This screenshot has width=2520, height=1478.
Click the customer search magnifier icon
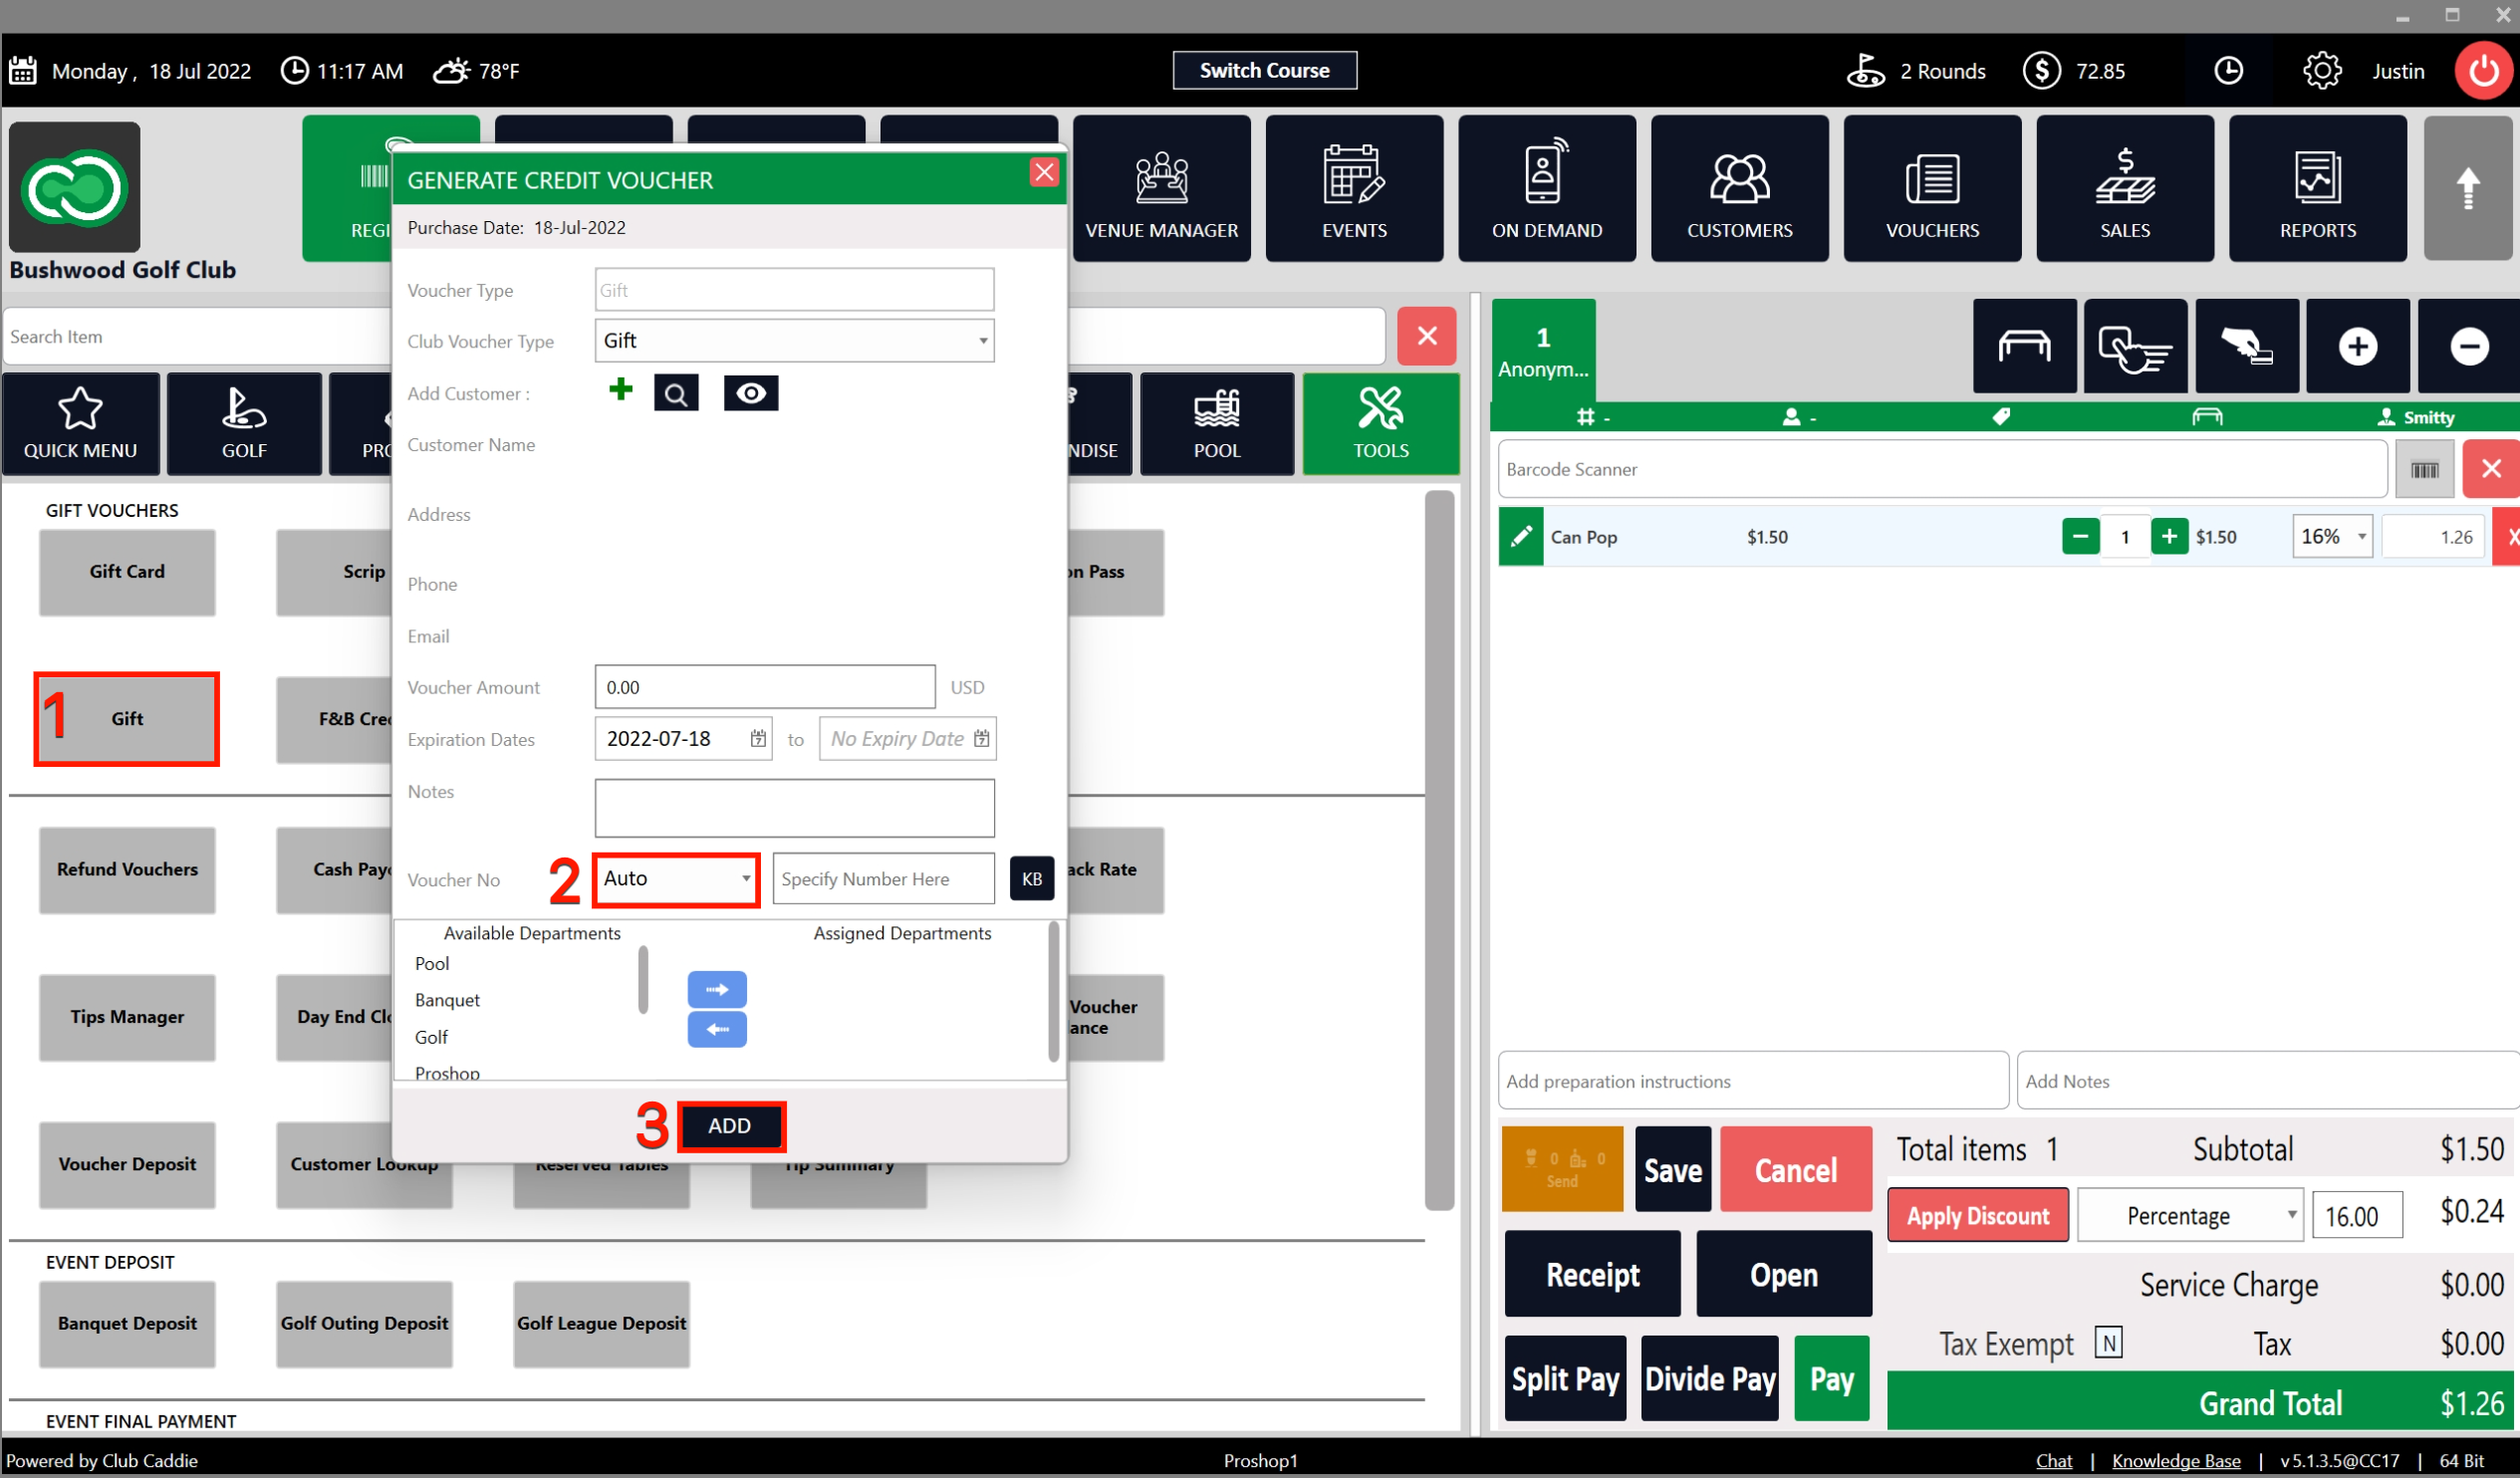pos(676,394)
